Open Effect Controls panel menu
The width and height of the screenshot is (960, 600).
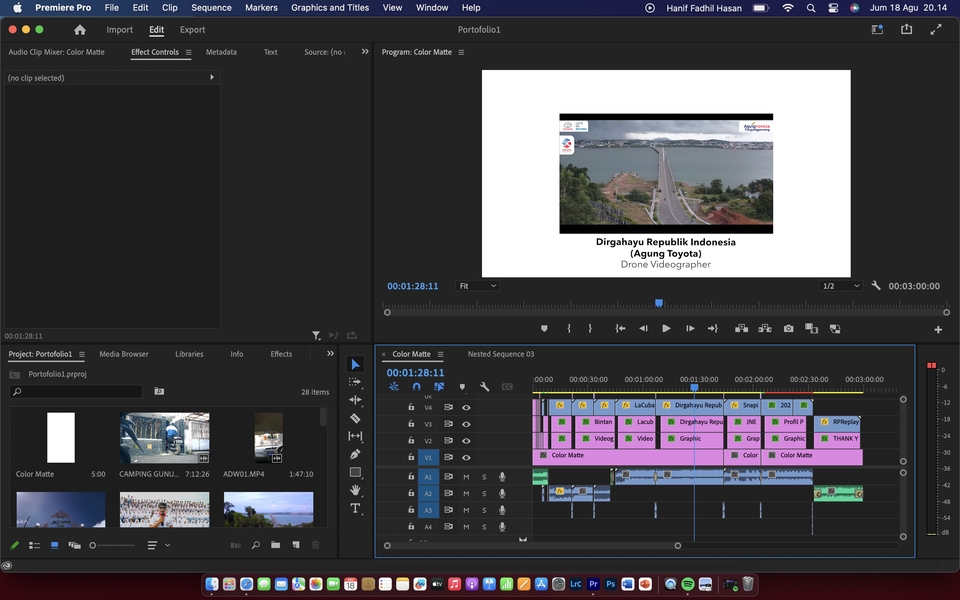189,53
